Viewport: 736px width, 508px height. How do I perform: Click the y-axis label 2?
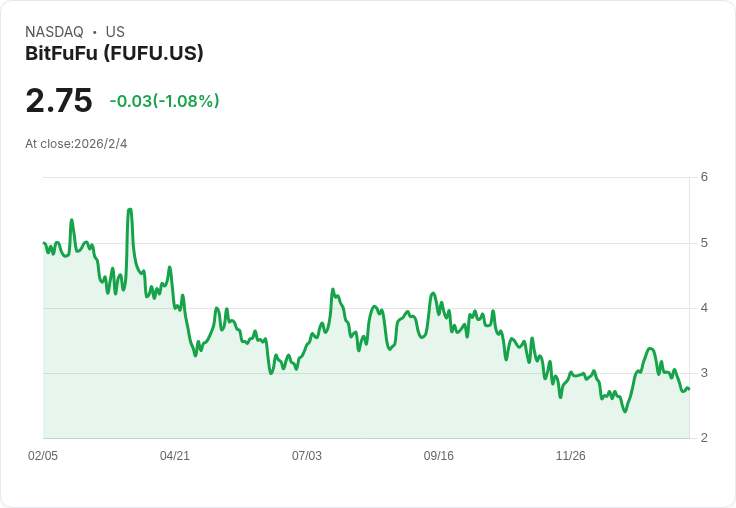pos(704,438)
